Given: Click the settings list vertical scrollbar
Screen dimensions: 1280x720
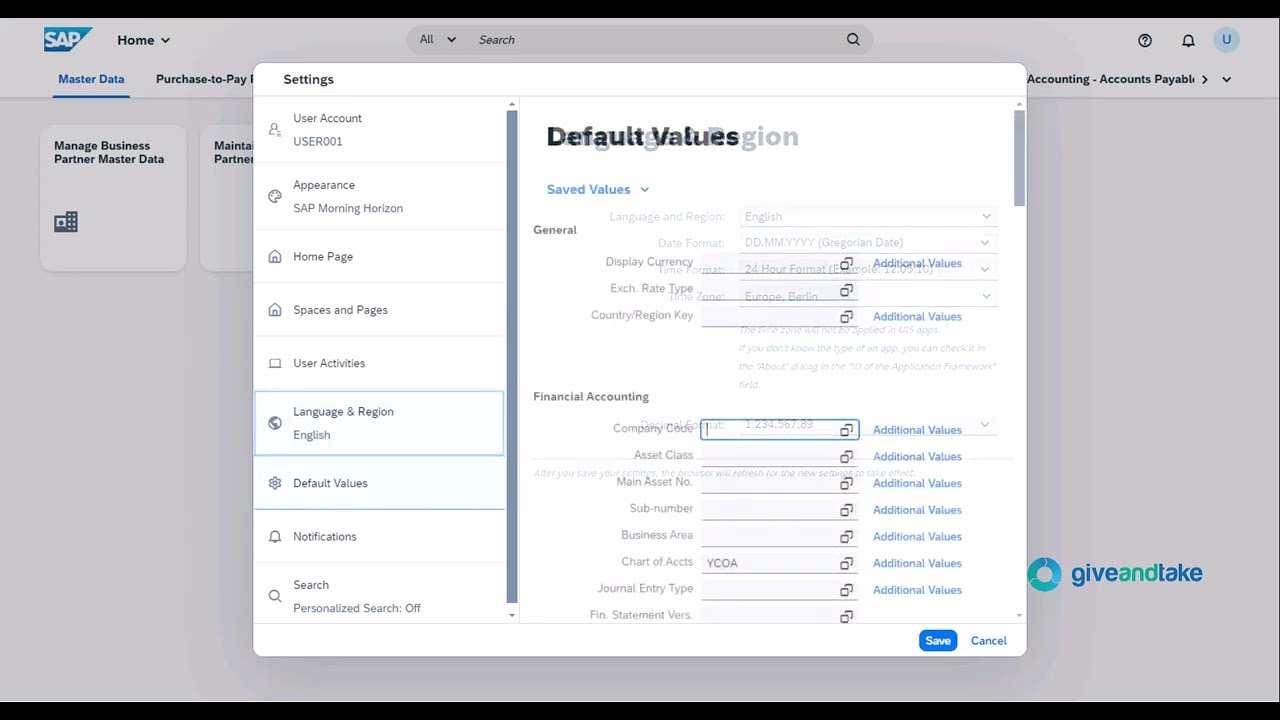Looking at the screenshot, I should pyautogui.click(x=512, y=355).
